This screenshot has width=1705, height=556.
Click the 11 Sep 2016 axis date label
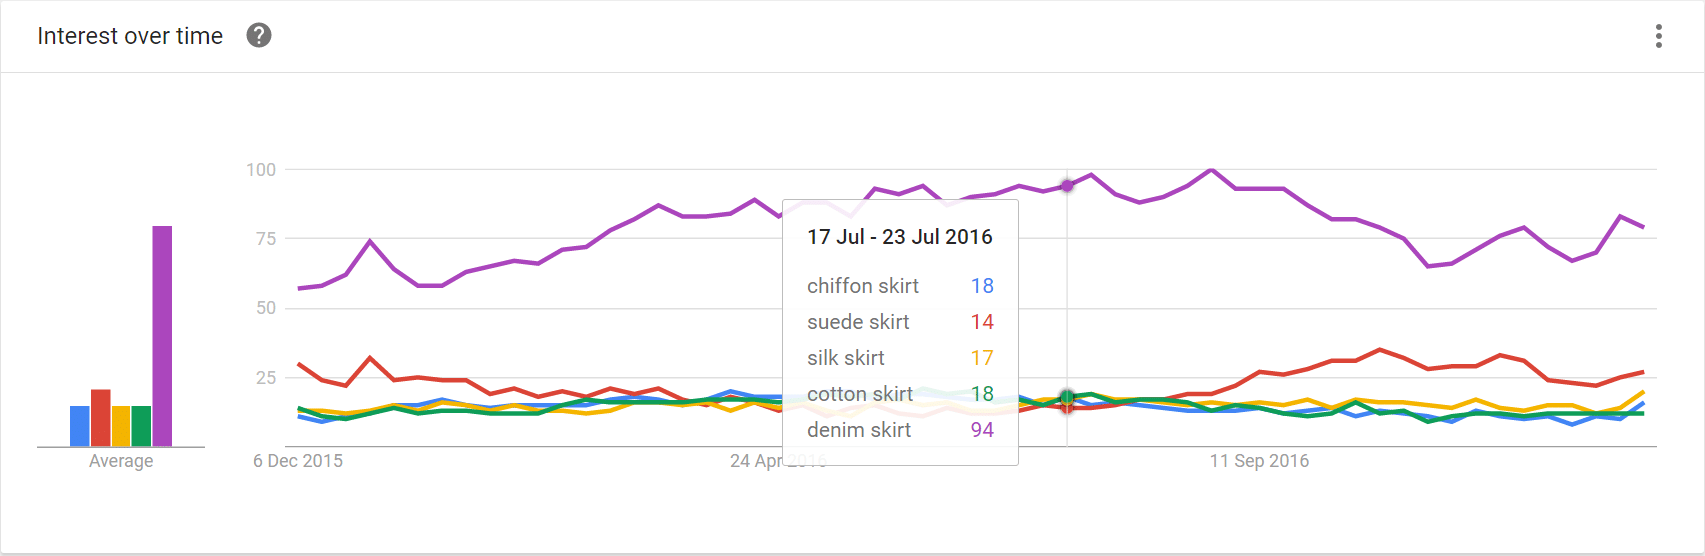tap(1259, 461)
